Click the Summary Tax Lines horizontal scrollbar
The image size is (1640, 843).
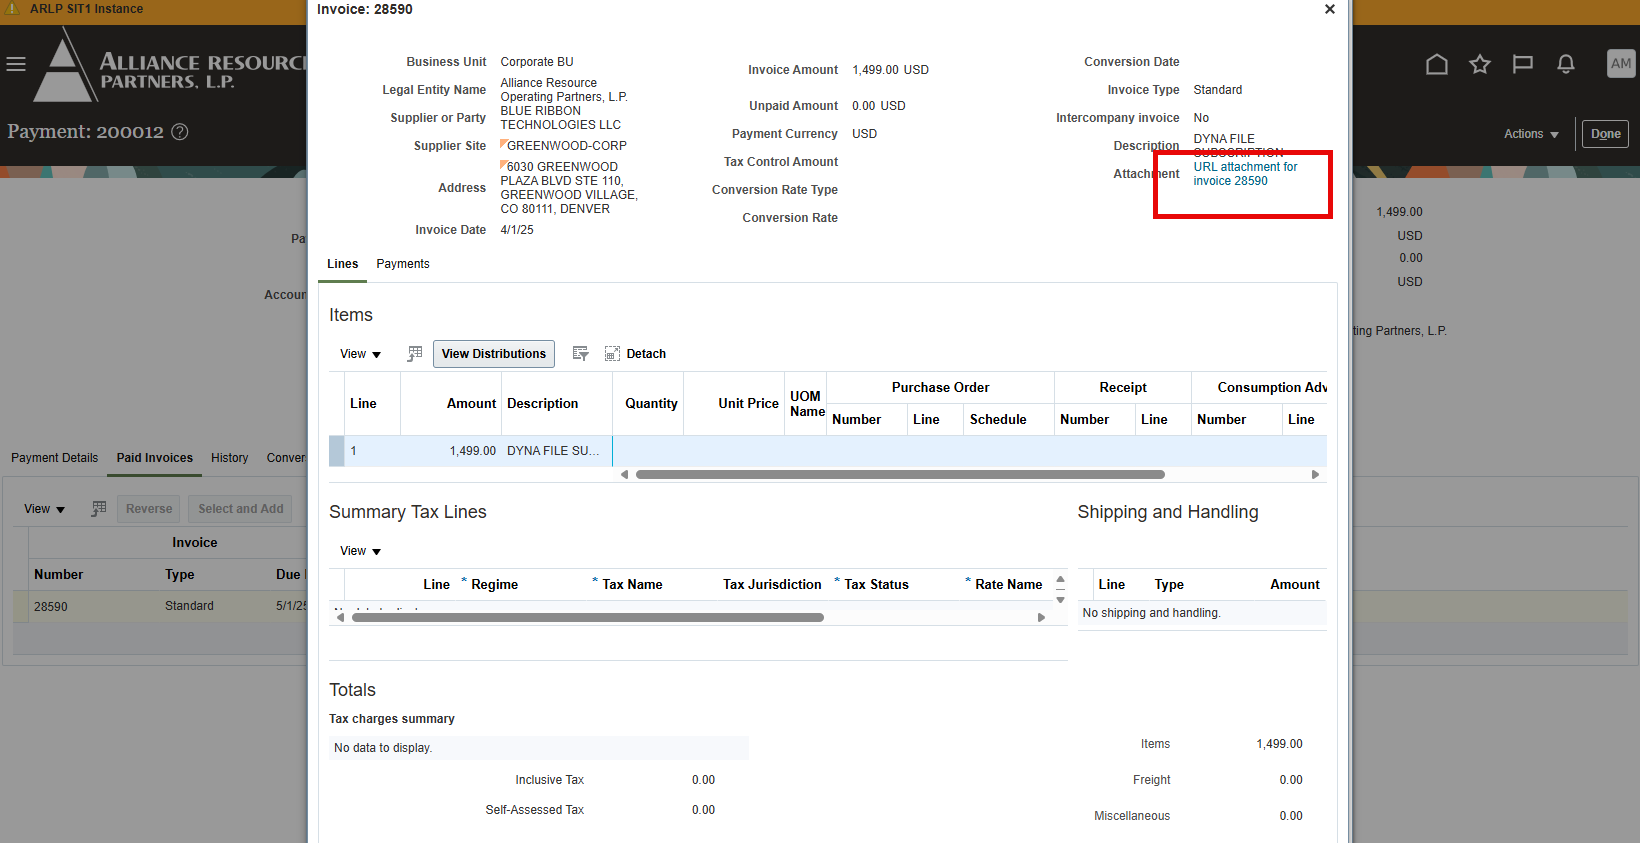[x=588, y=618]
